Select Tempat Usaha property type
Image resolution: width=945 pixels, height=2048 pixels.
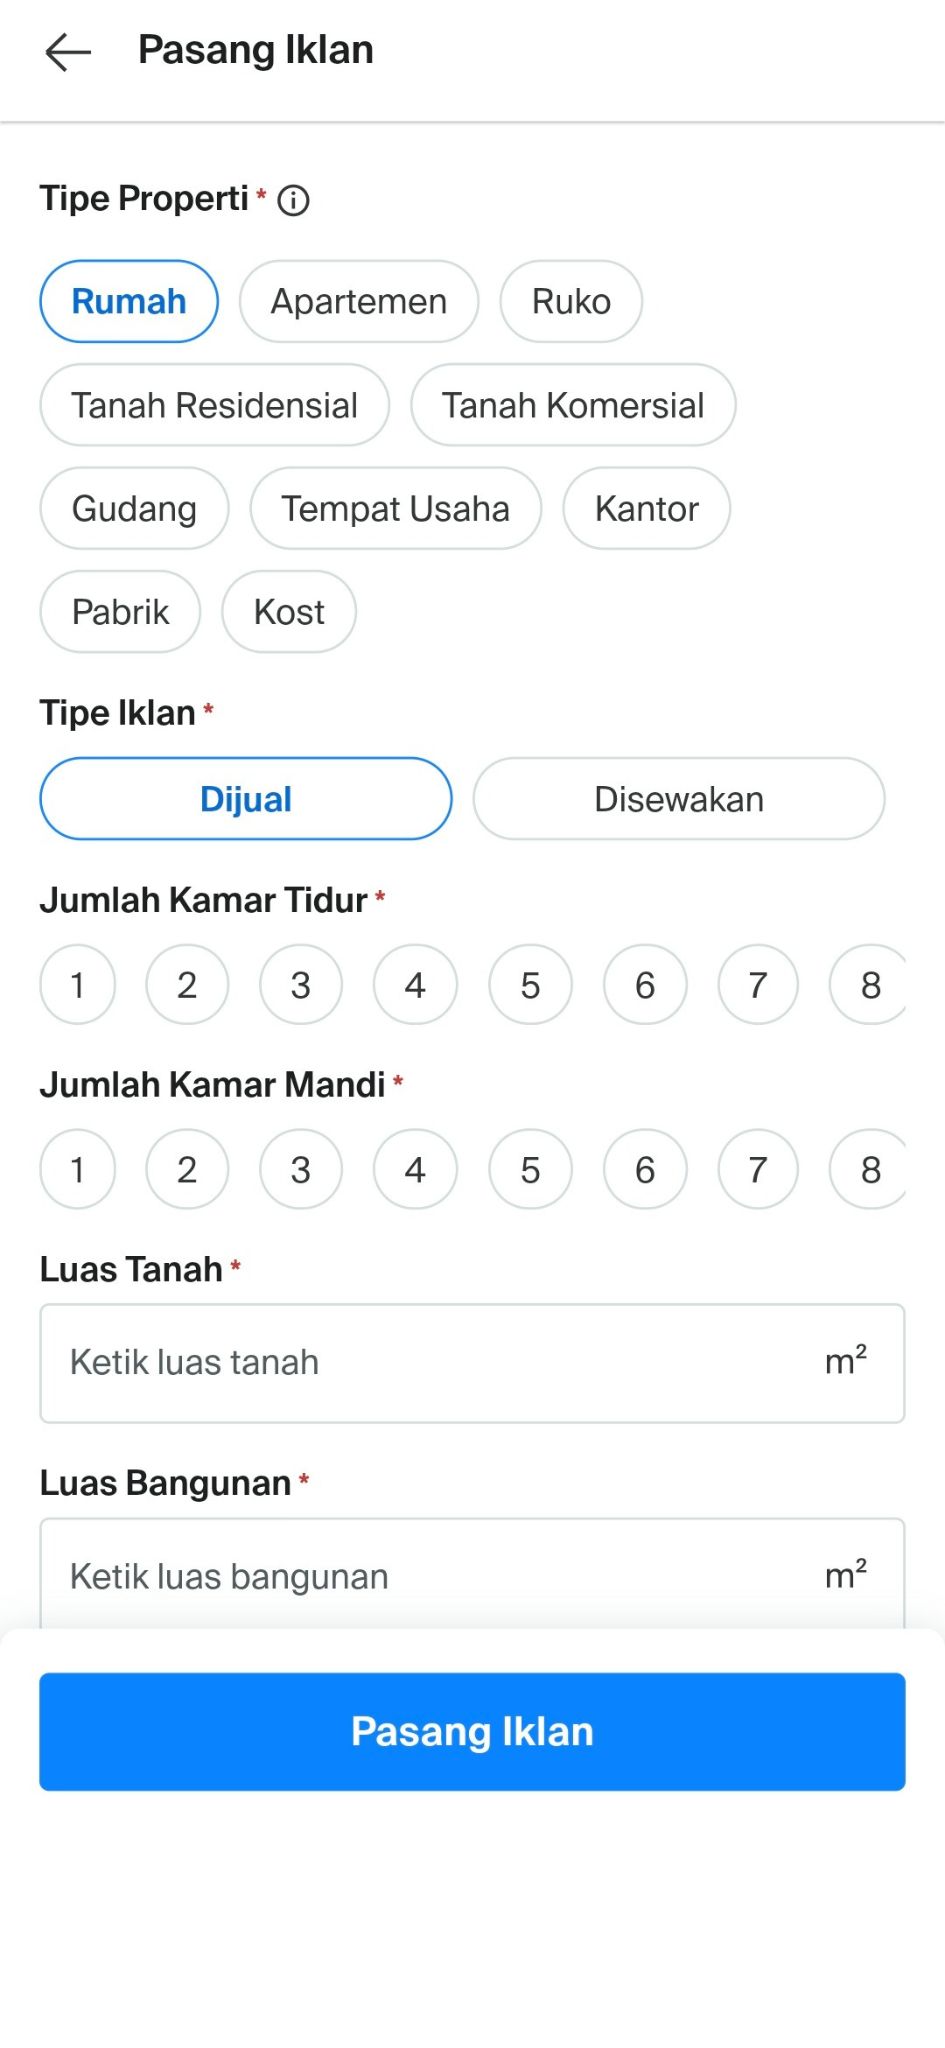[x=395, y=509]
